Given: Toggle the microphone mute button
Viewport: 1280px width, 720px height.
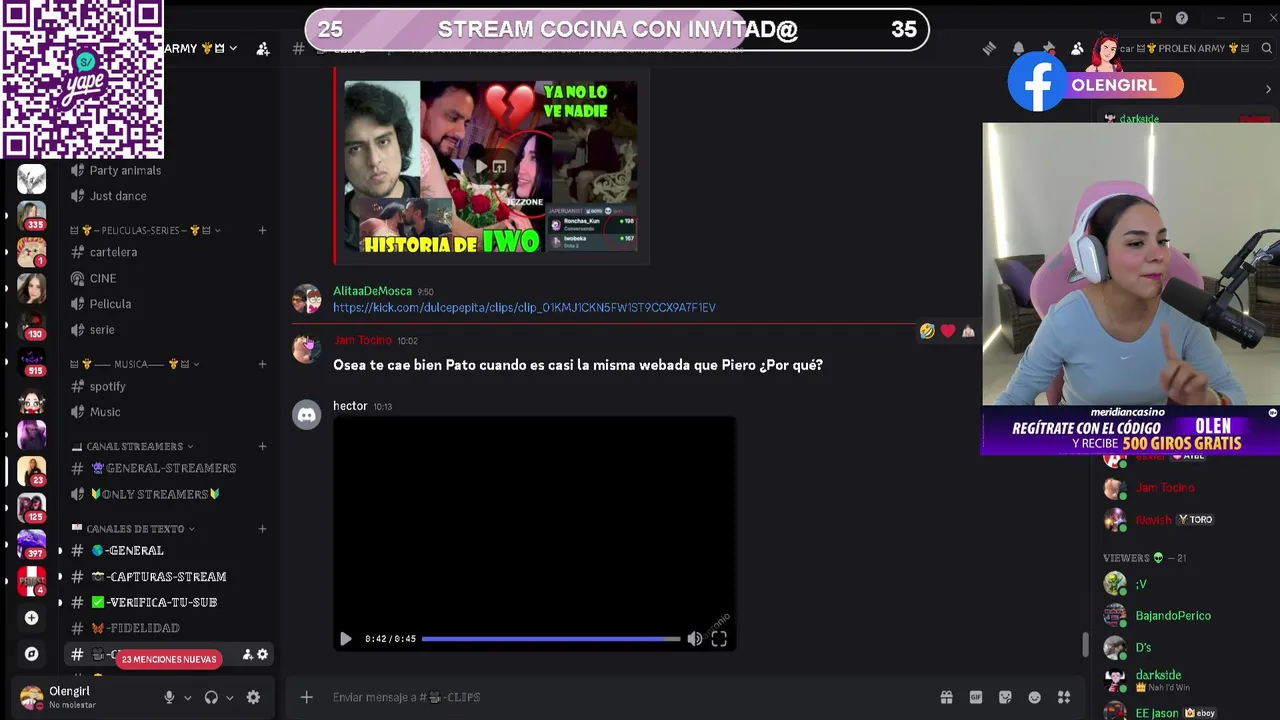Looking at the screenshot, I should click(x=169, y=697).
